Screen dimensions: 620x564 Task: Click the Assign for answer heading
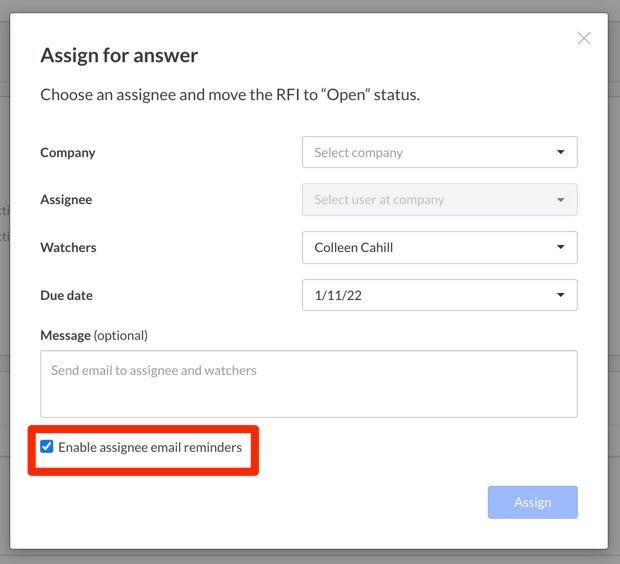119,56
